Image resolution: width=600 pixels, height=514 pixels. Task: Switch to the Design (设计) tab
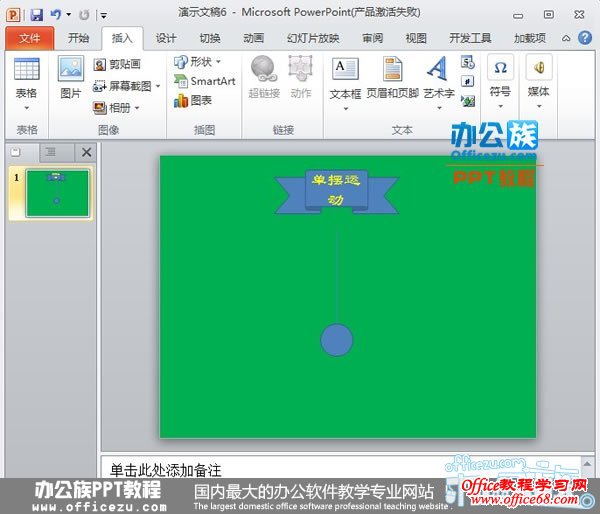(x=166, y=38)
